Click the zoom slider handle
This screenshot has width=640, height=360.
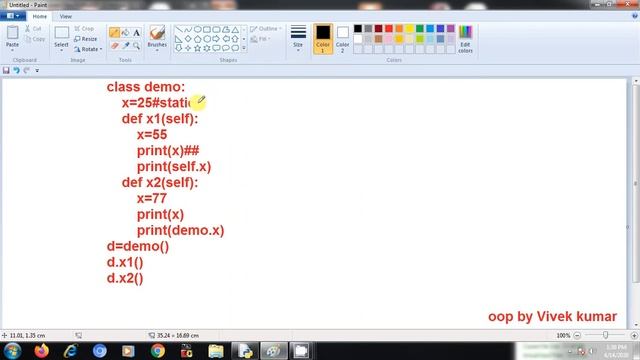click(605, 335)
